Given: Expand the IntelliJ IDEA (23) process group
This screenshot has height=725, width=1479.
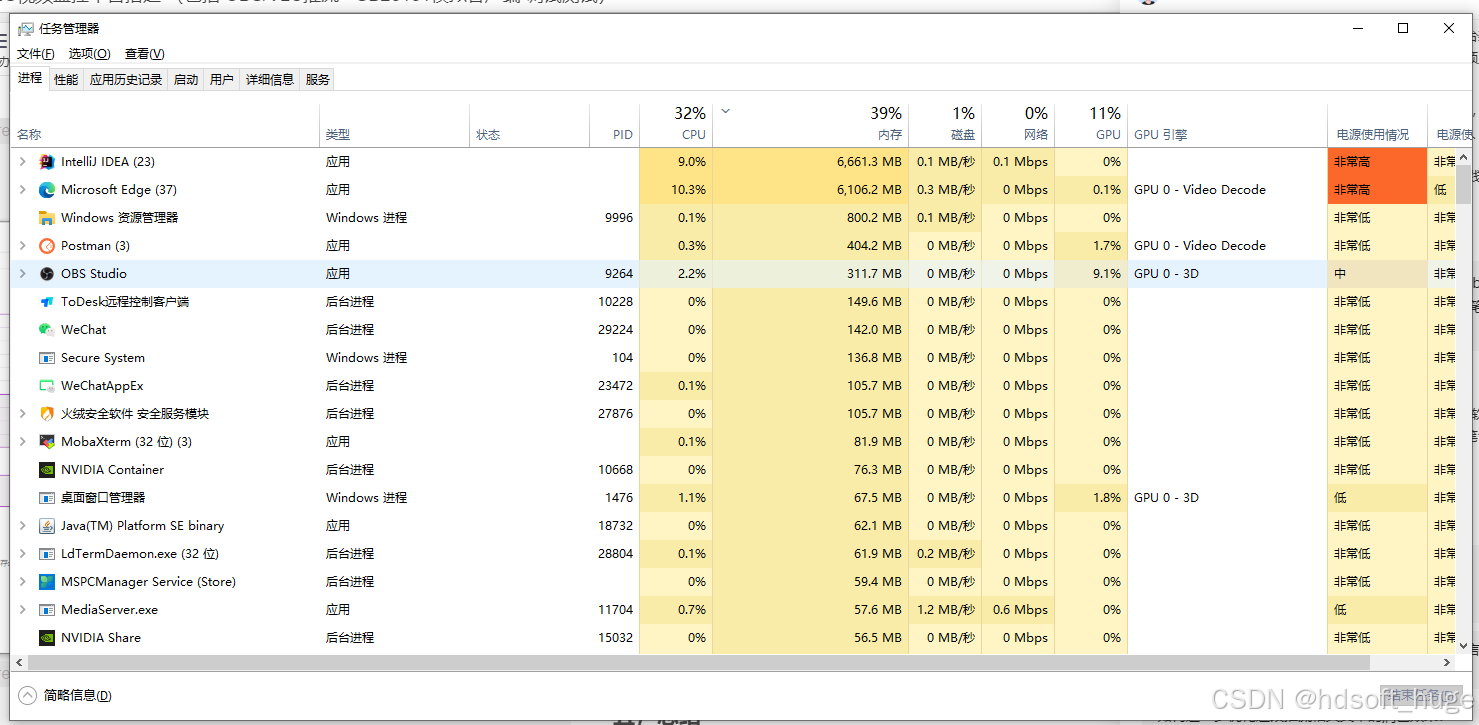Looking at the screenshot, I should pos(22,161).
